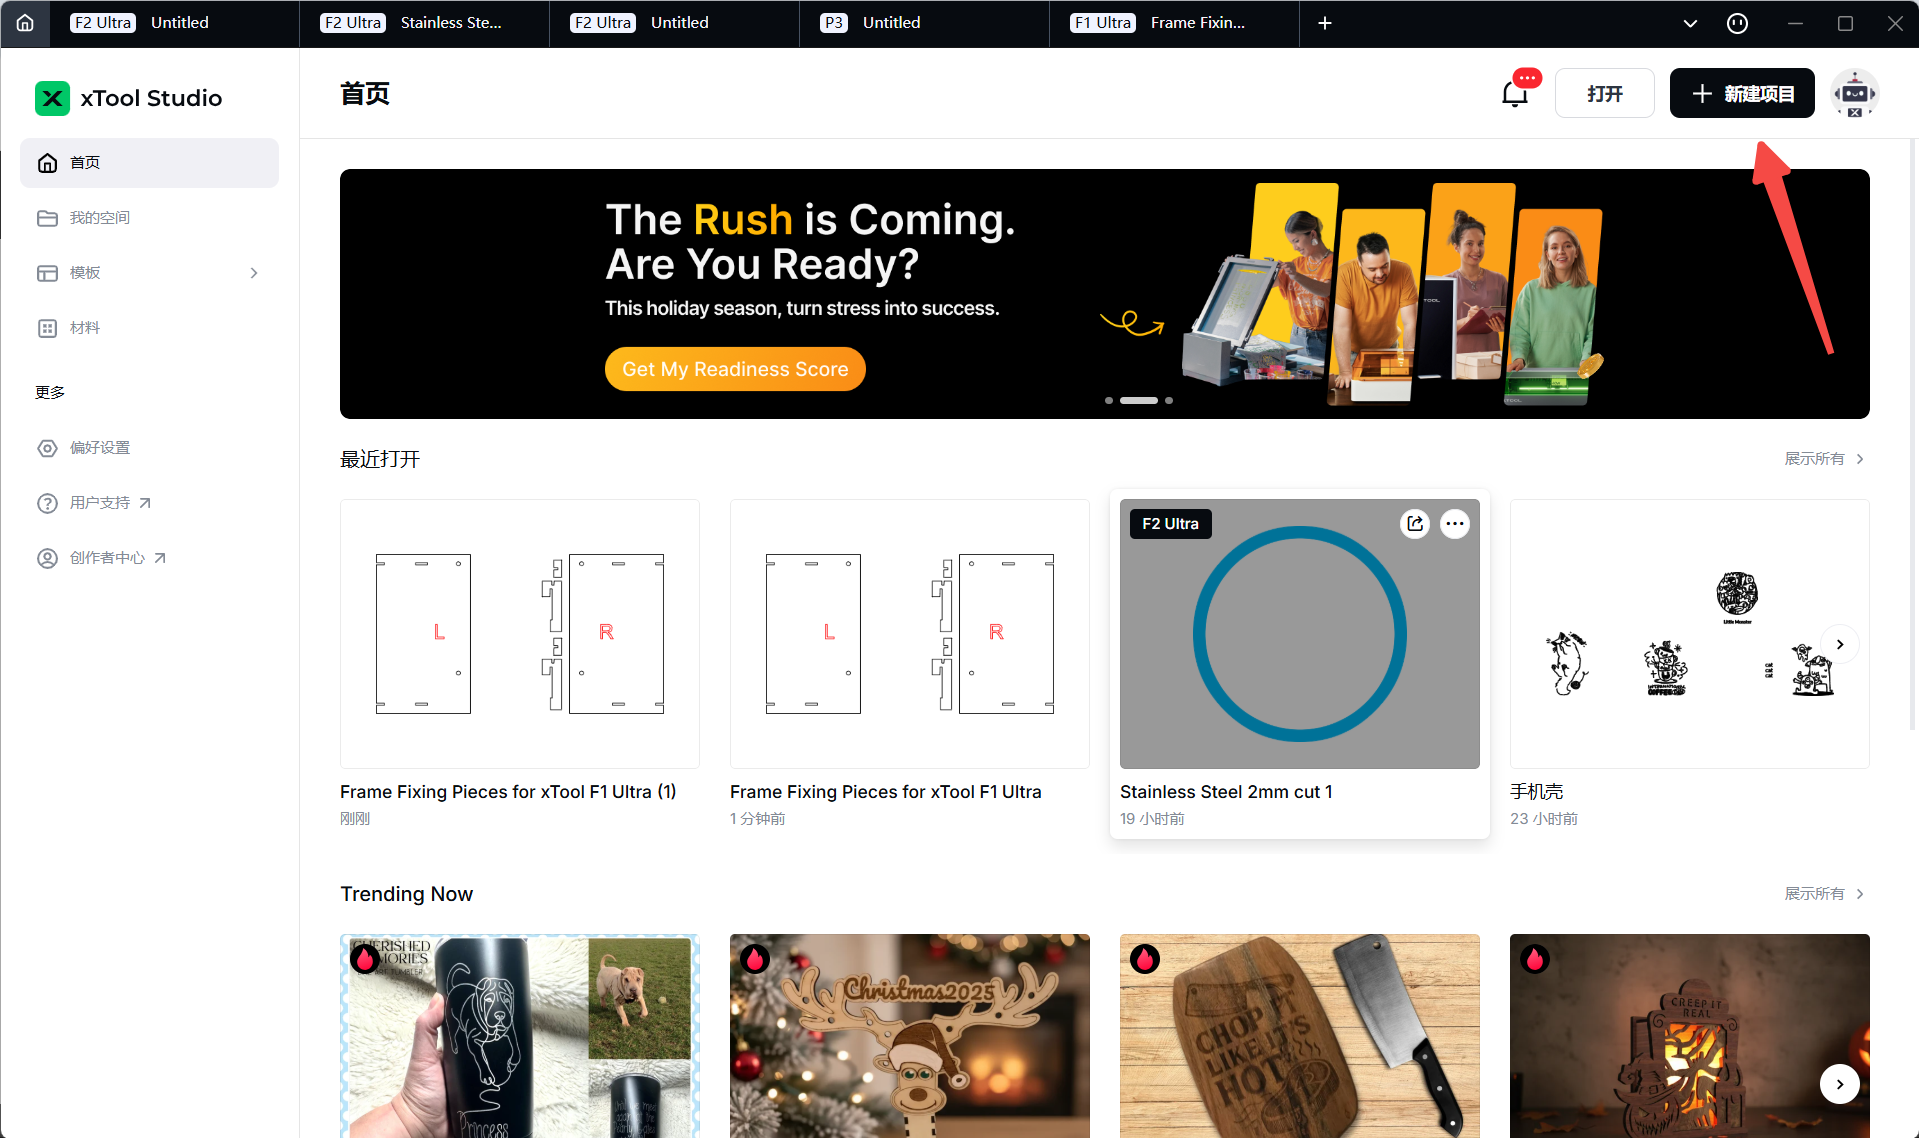Image resolution: width=1919 pixels, height=1138 pixels.
Task: Add a new tab with the plus icon
Action: pos(1325,23)
